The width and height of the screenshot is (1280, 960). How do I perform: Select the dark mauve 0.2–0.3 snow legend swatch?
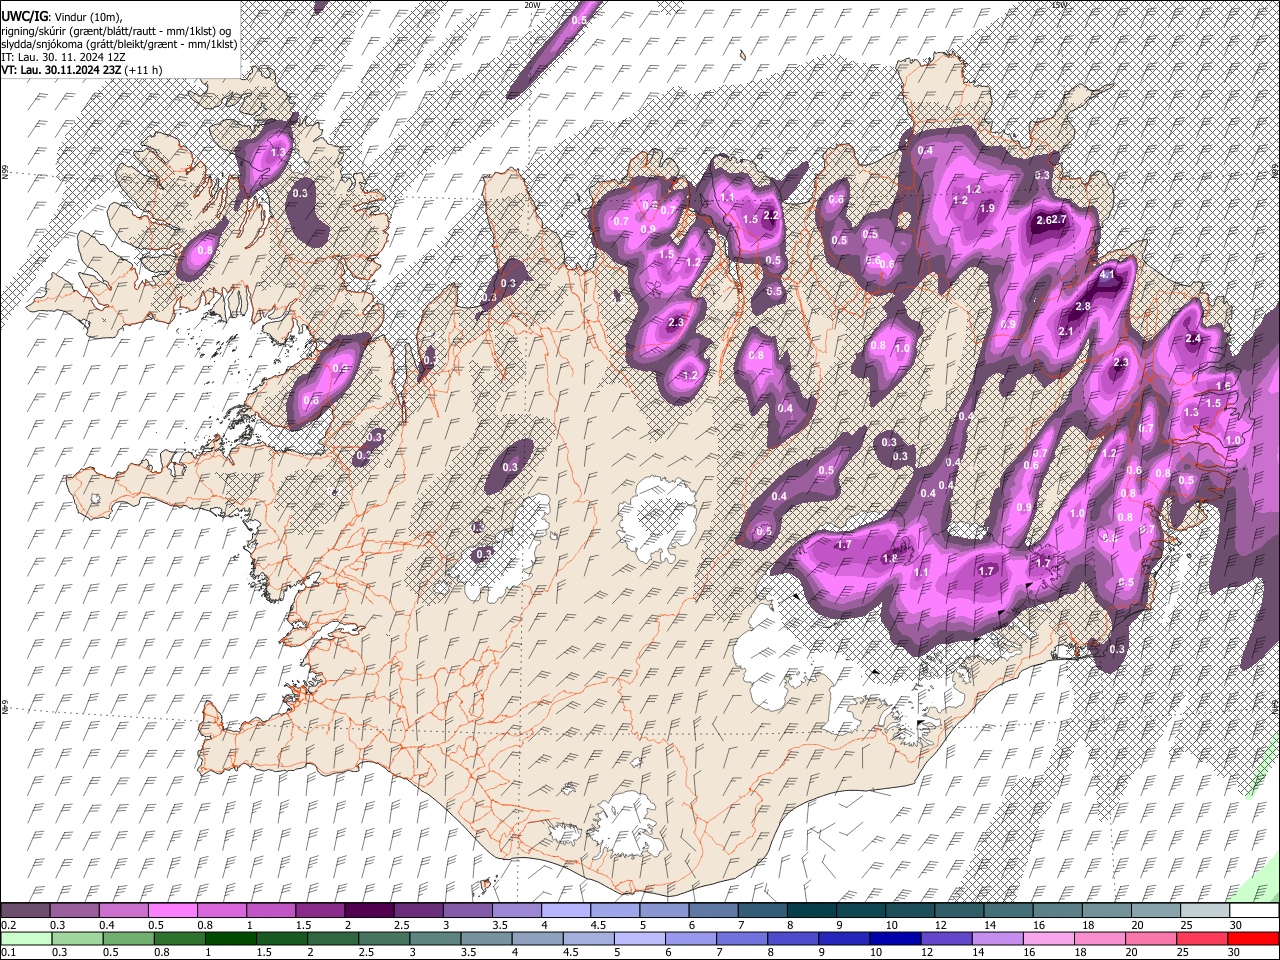pos(26,911)
